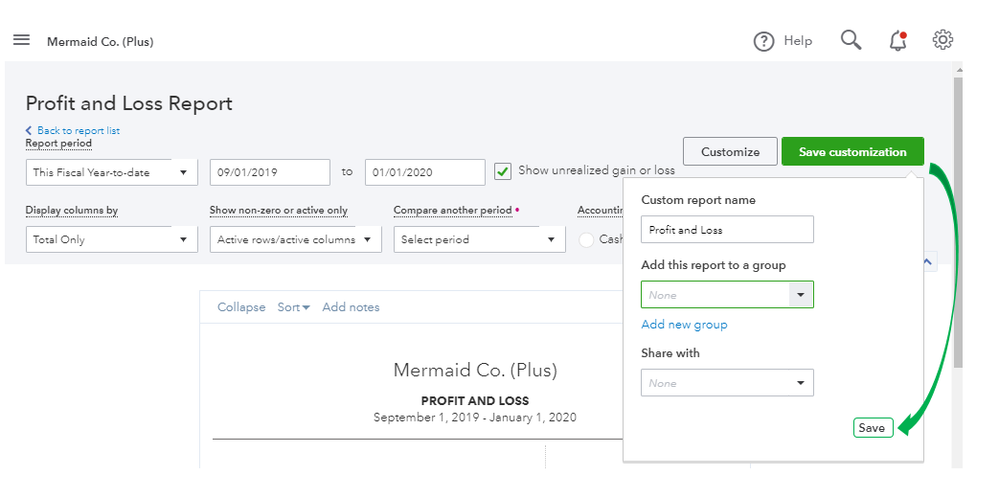
Task: Expand the Share with dropdown
Action: point(727,383)
